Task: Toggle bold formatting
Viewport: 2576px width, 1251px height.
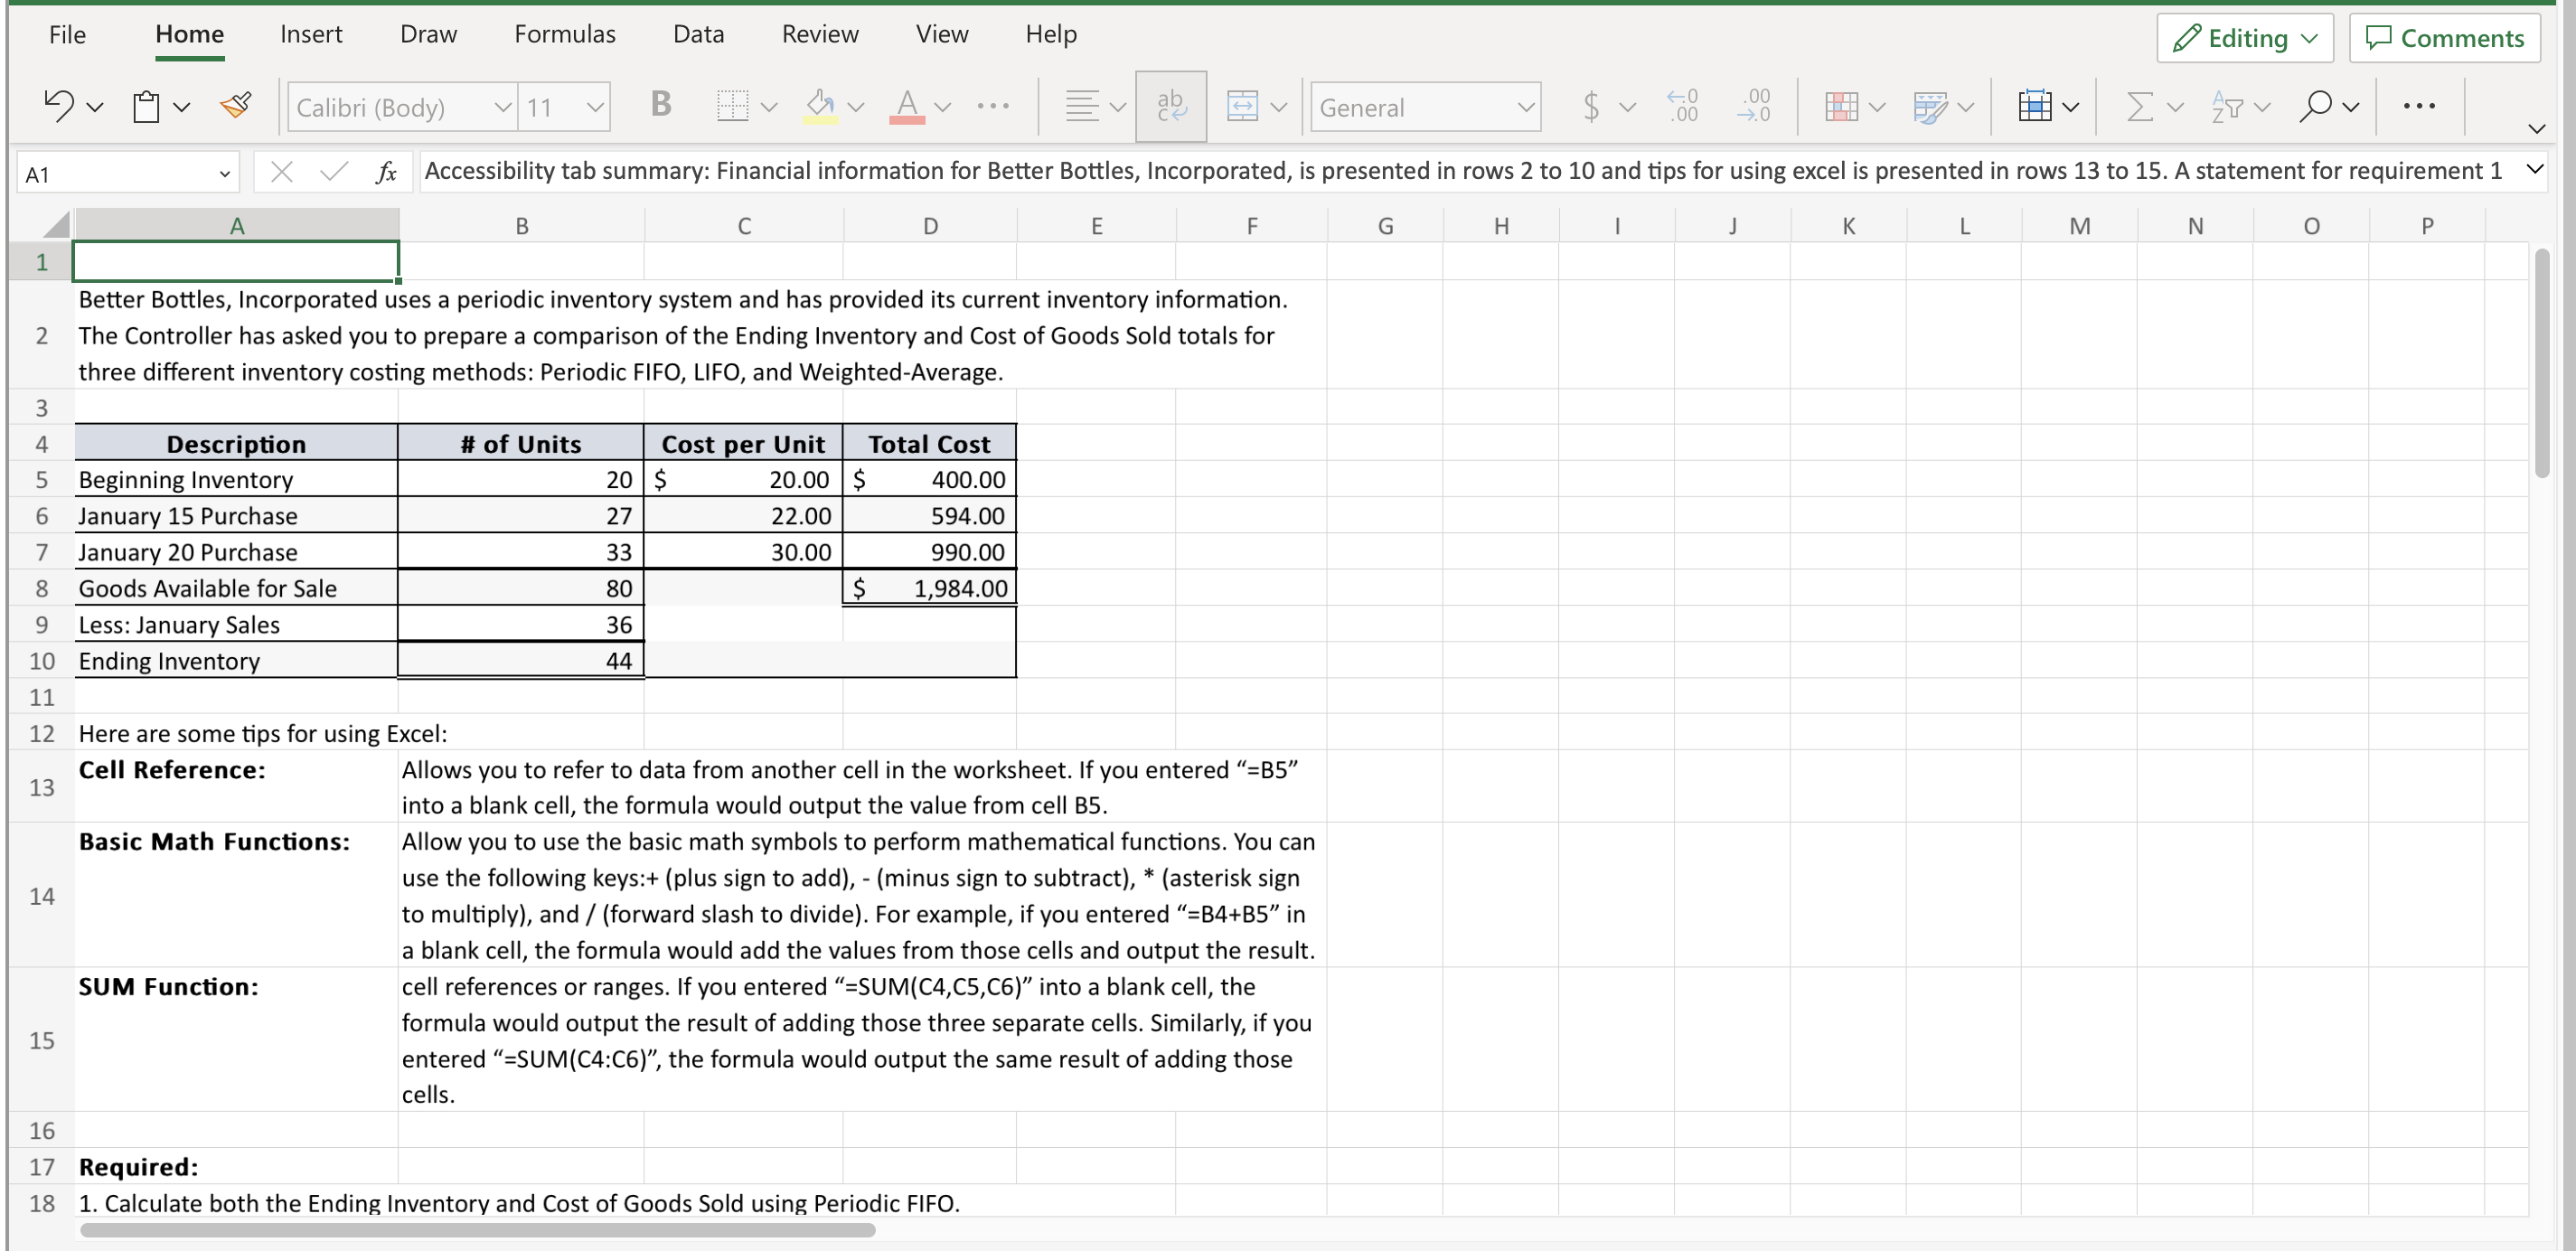Action: (x=660, y=105)
